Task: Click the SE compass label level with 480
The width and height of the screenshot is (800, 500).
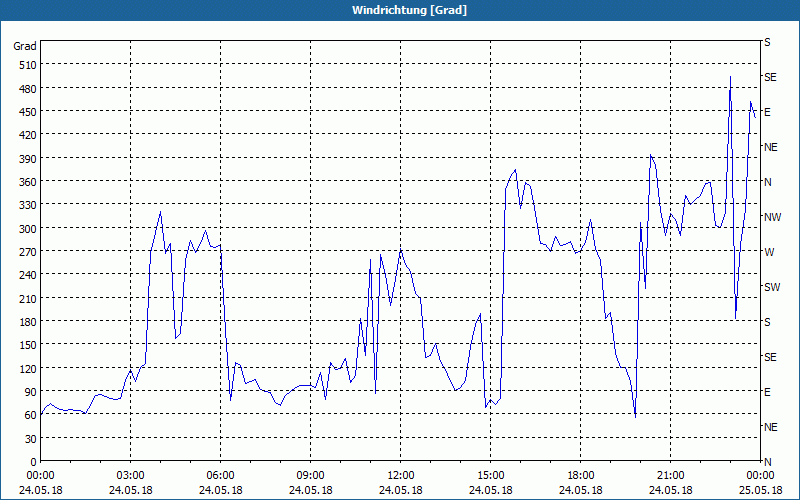Action: click(x=770, y=77)
